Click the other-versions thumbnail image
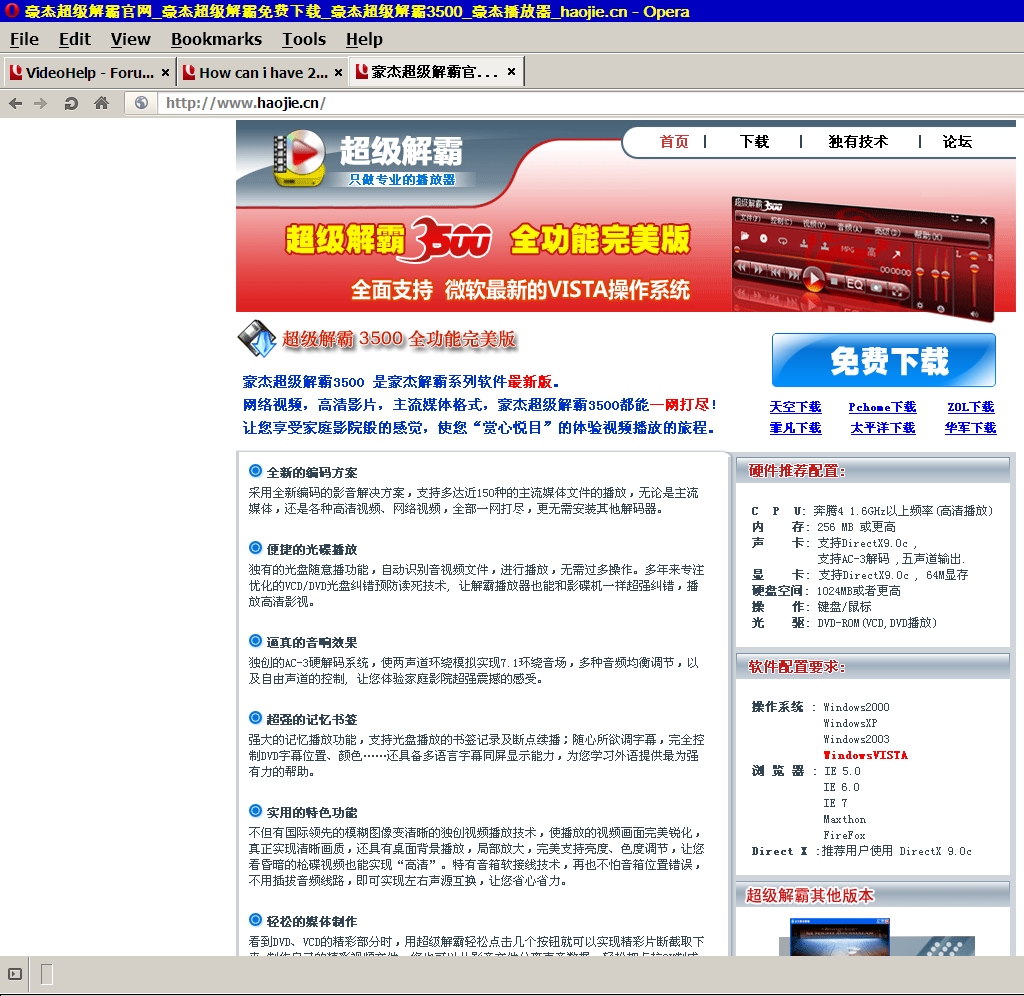This screenshot has width=1024, height=996. (840, 937)
